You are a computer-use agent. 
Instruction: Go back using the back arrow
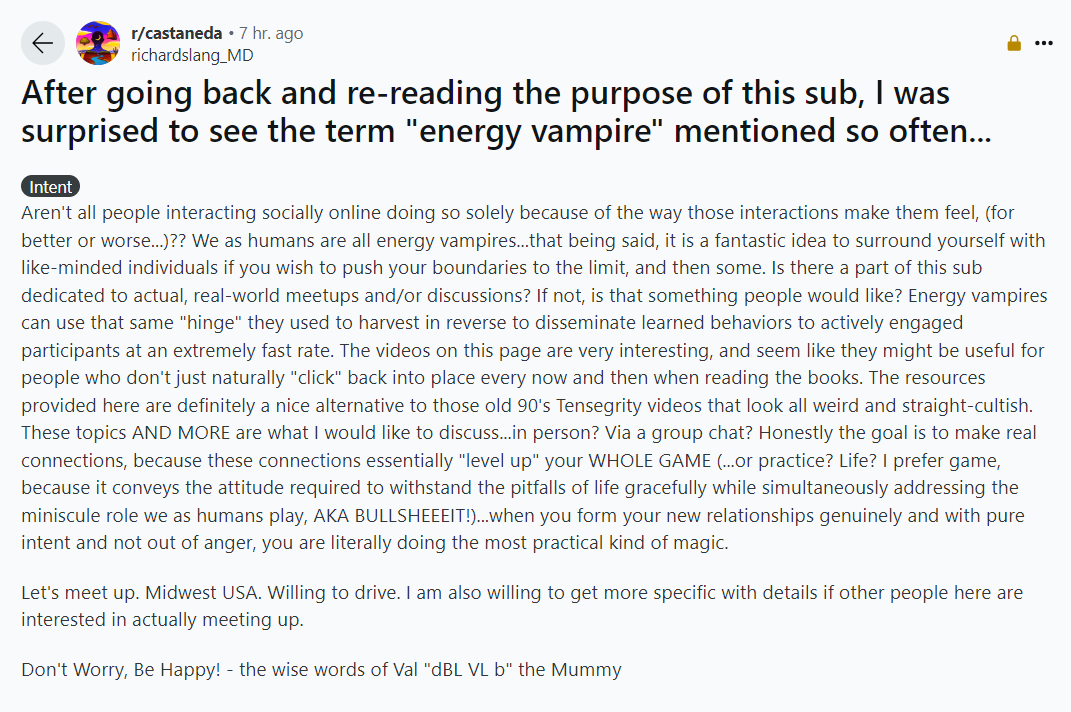pyautogui.click(x=42, y=43)
